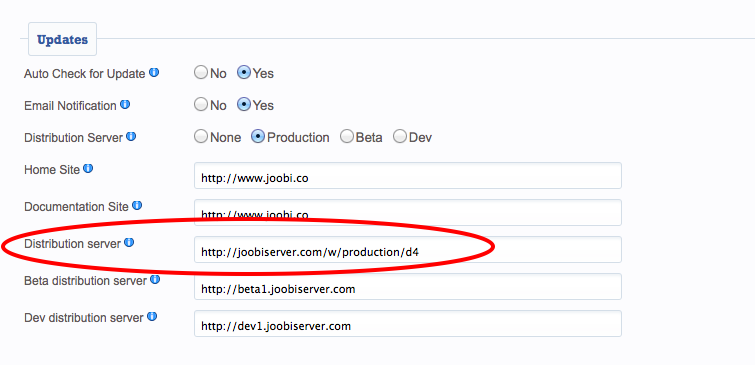Set Auto Check for Update to Yes
This screenshot has height=365, width=755.
coord(244,73)
